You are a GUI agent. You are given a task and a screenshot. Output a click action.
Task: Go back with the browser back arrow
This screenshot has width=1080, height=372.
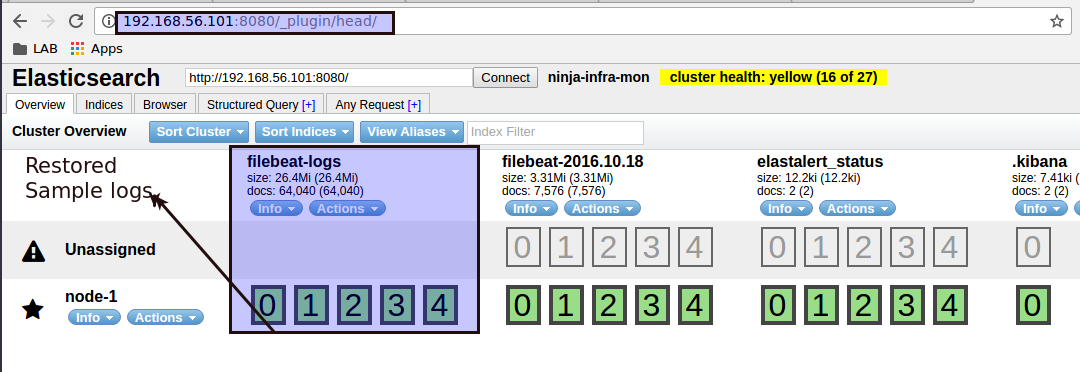[20, 21]
